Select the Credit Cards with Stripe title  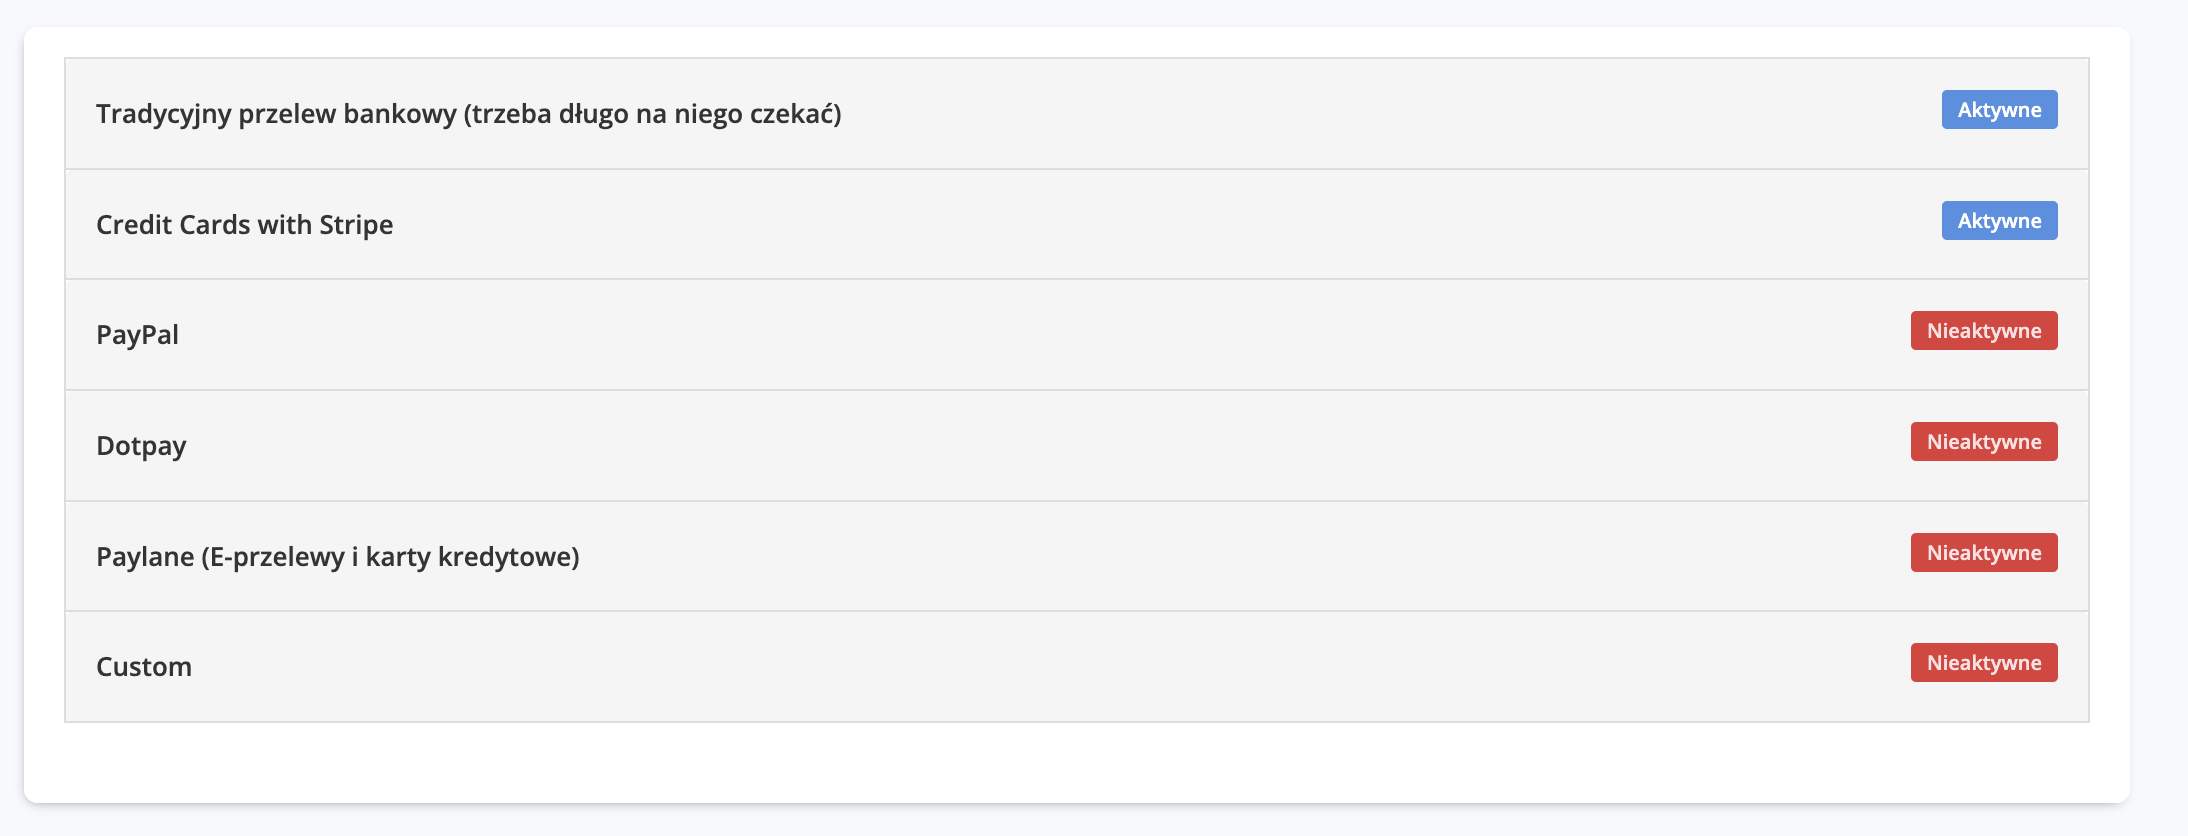(244, 225)
